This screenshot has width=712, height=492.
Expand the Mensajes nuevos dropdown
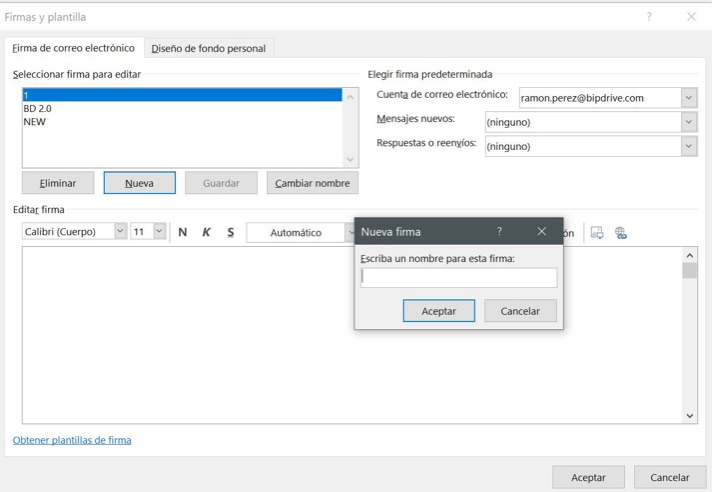[689, 122]
